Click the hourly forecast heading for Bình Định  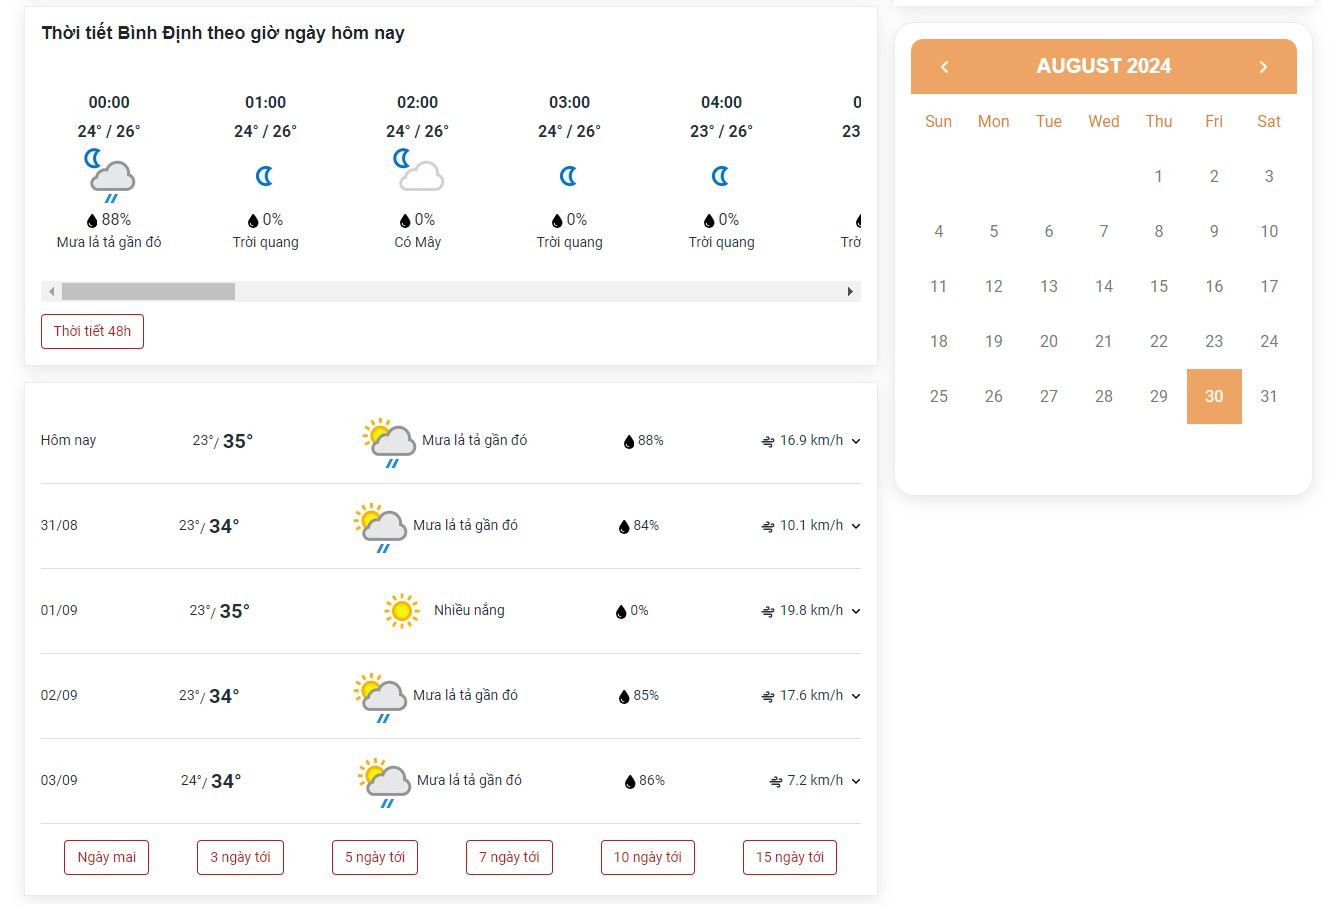223,33
